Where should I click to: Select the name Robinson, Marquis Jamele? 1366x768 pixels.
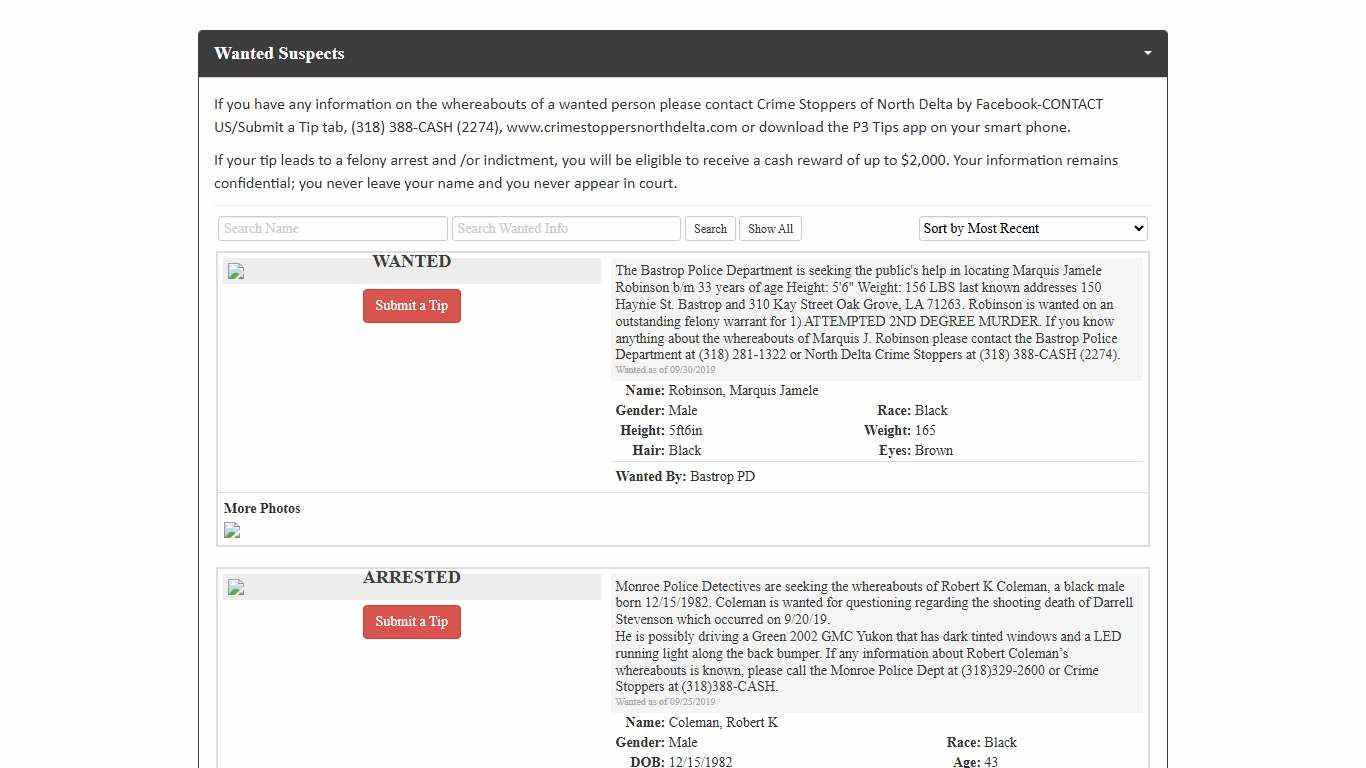point(743,391)
